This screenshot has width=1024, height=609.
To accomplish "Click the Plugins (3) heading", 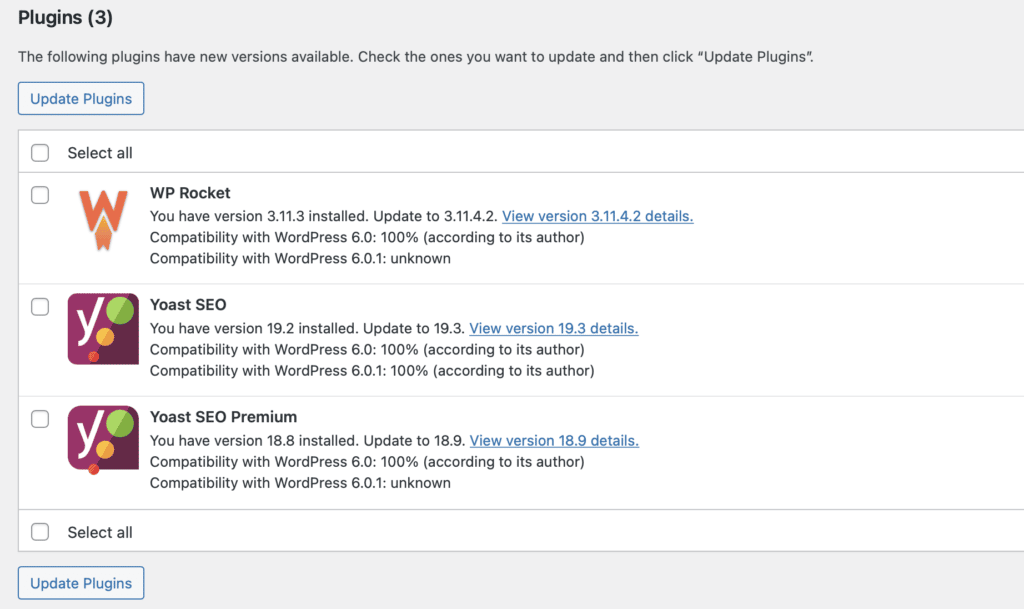I will [65, 17].
